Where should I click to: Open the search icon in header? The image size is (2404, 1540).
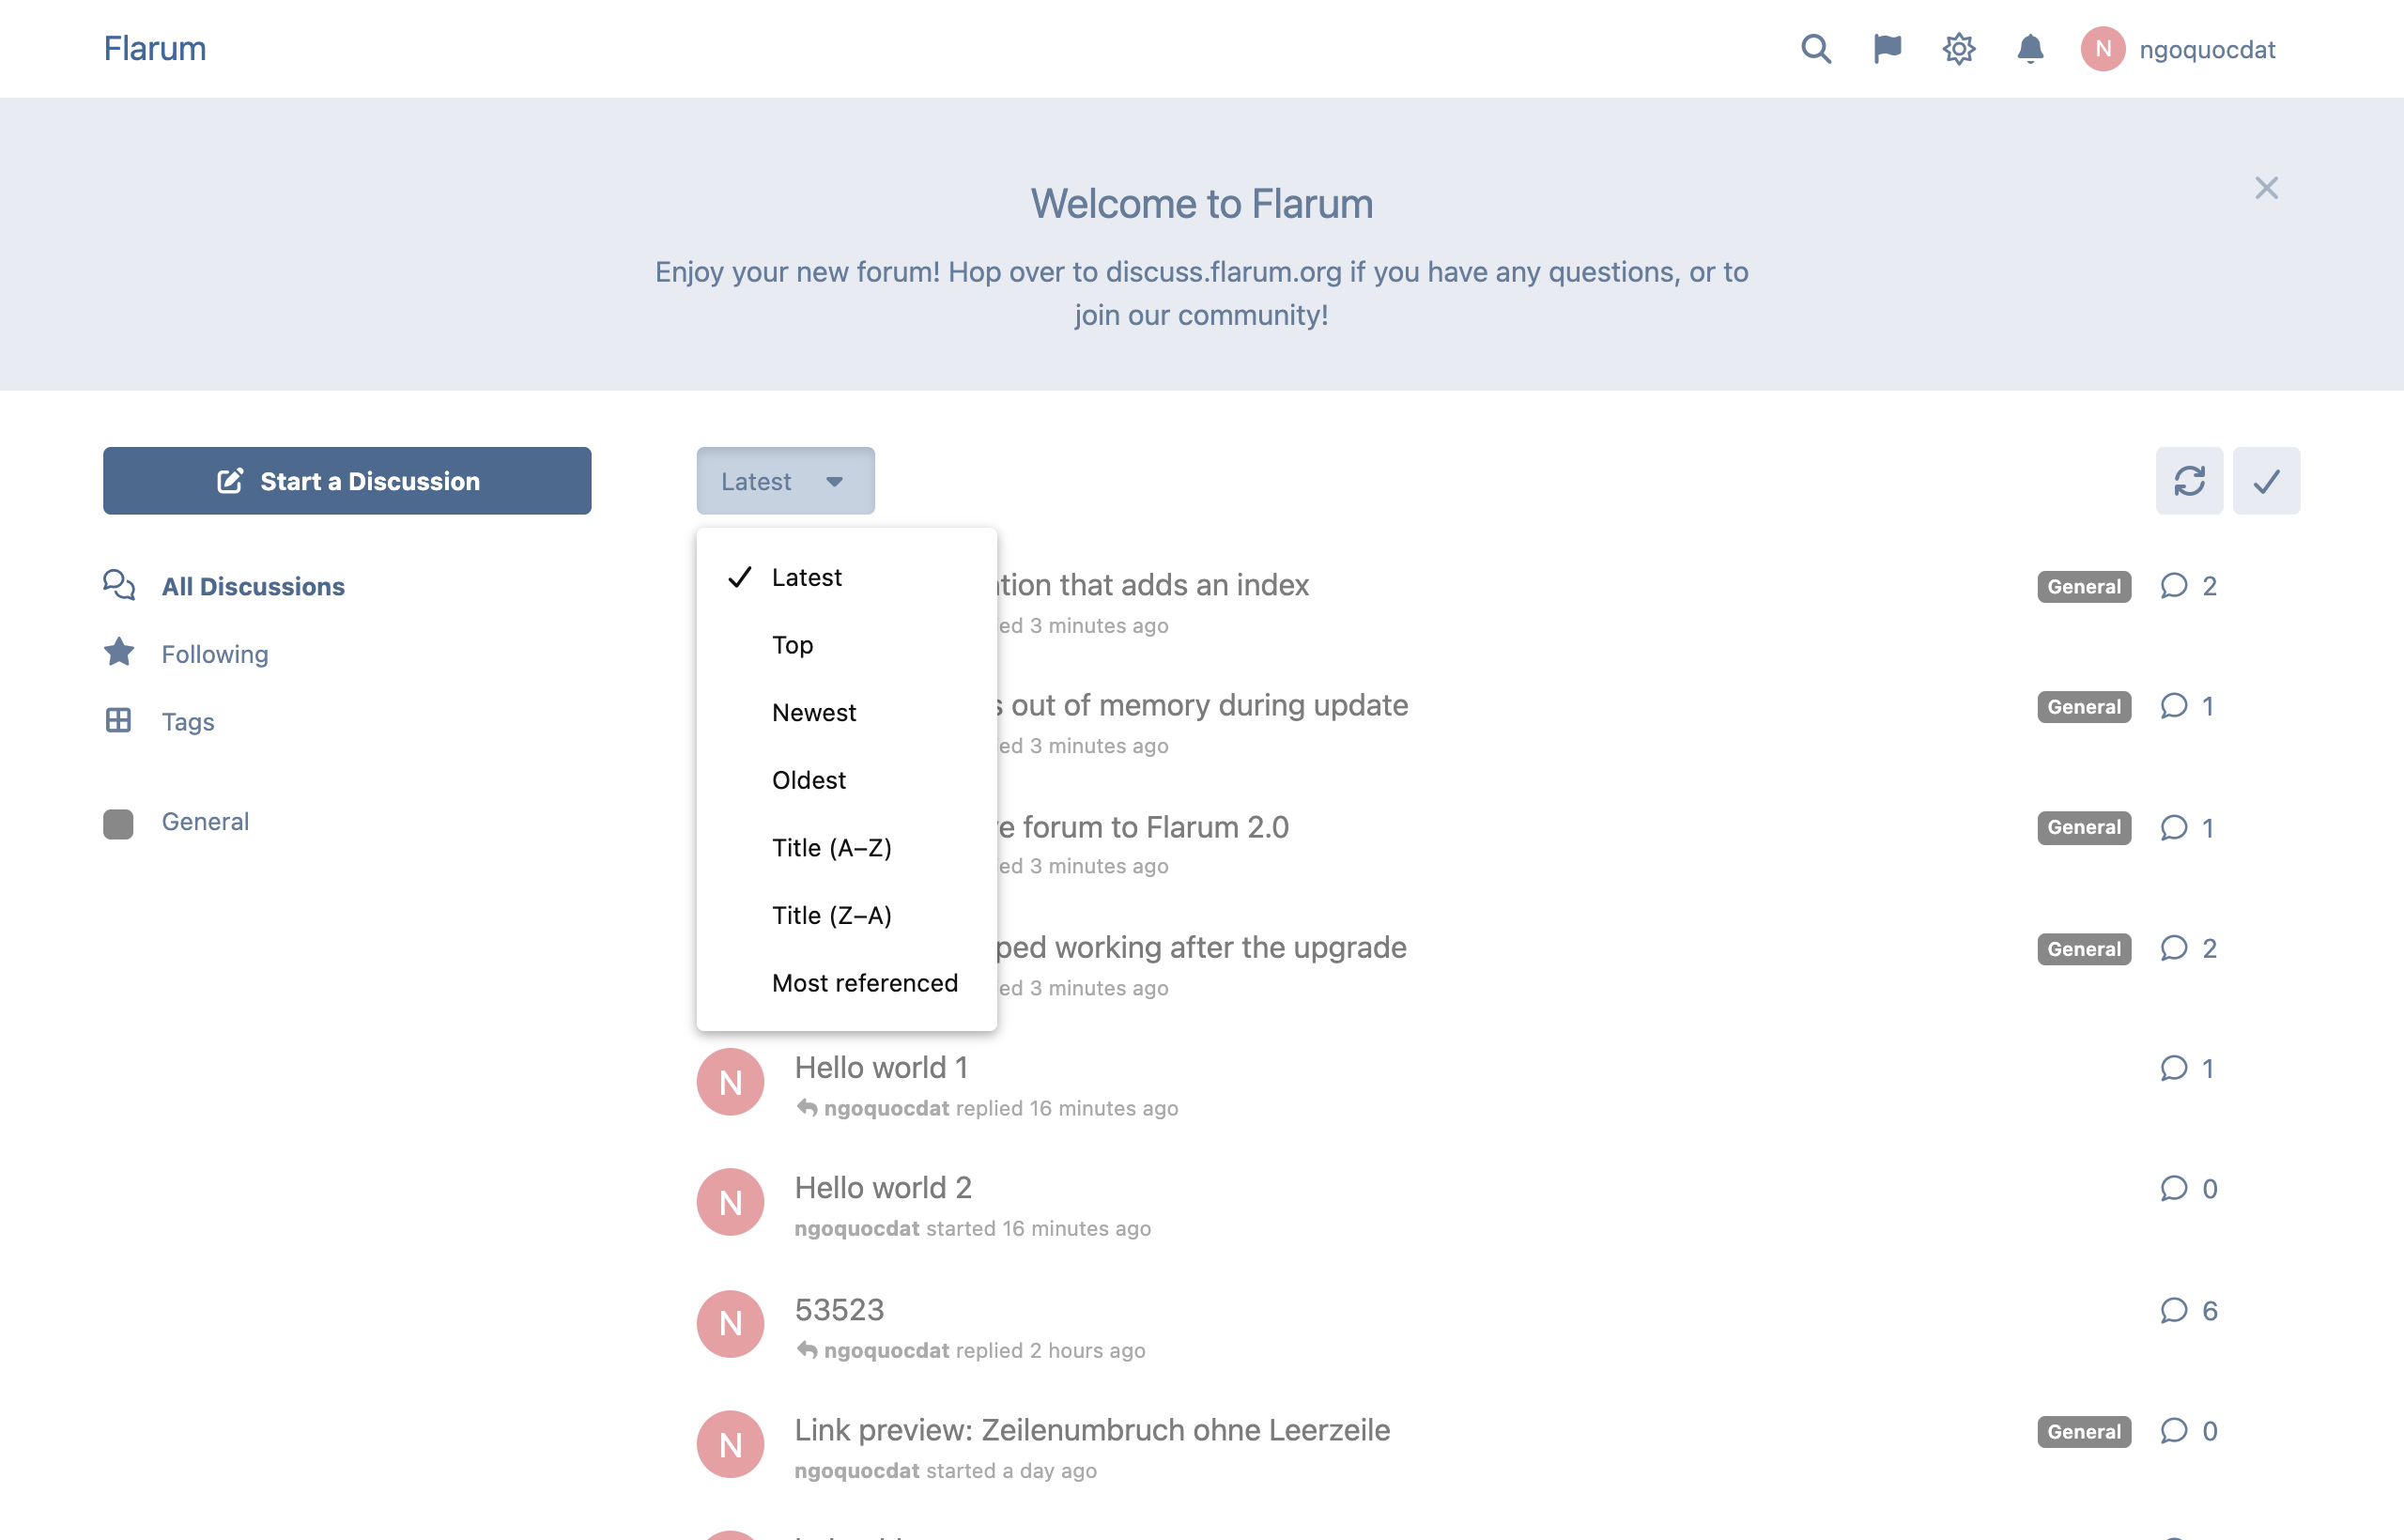1815,49
